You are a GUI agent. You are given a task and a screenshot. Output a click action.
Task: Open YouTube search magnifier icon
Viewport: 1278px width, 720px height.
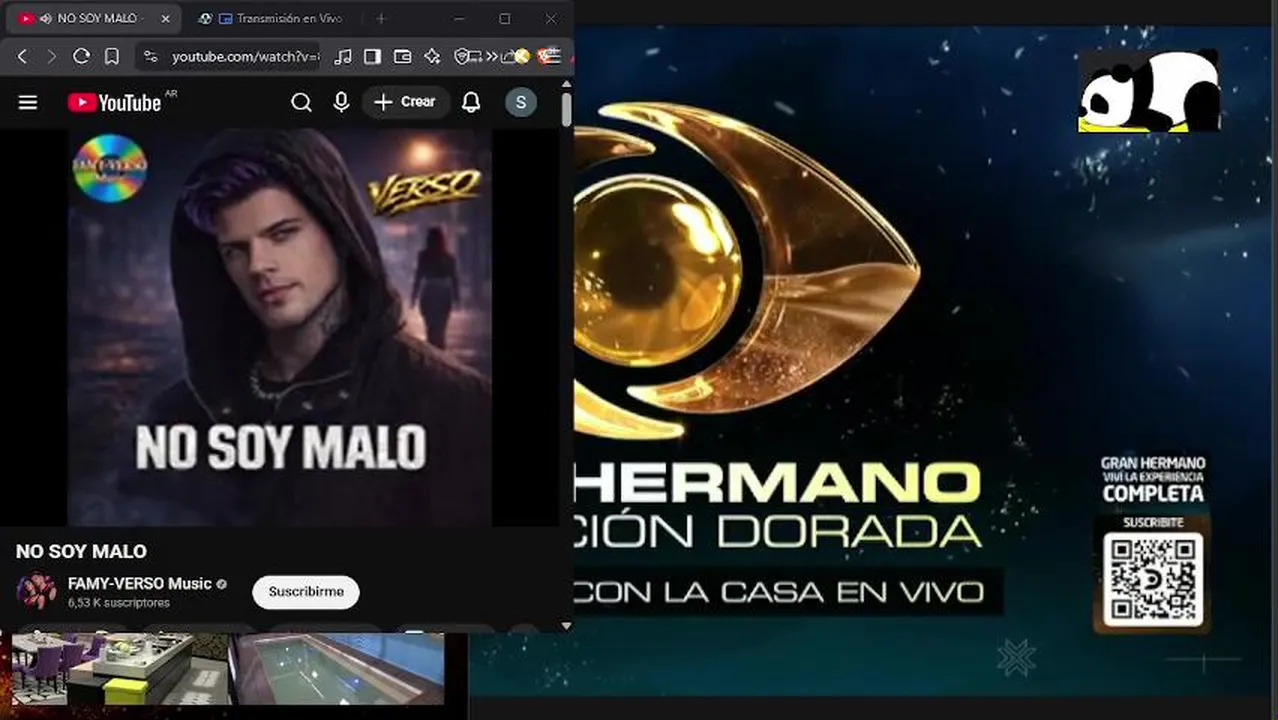[301, 102]
